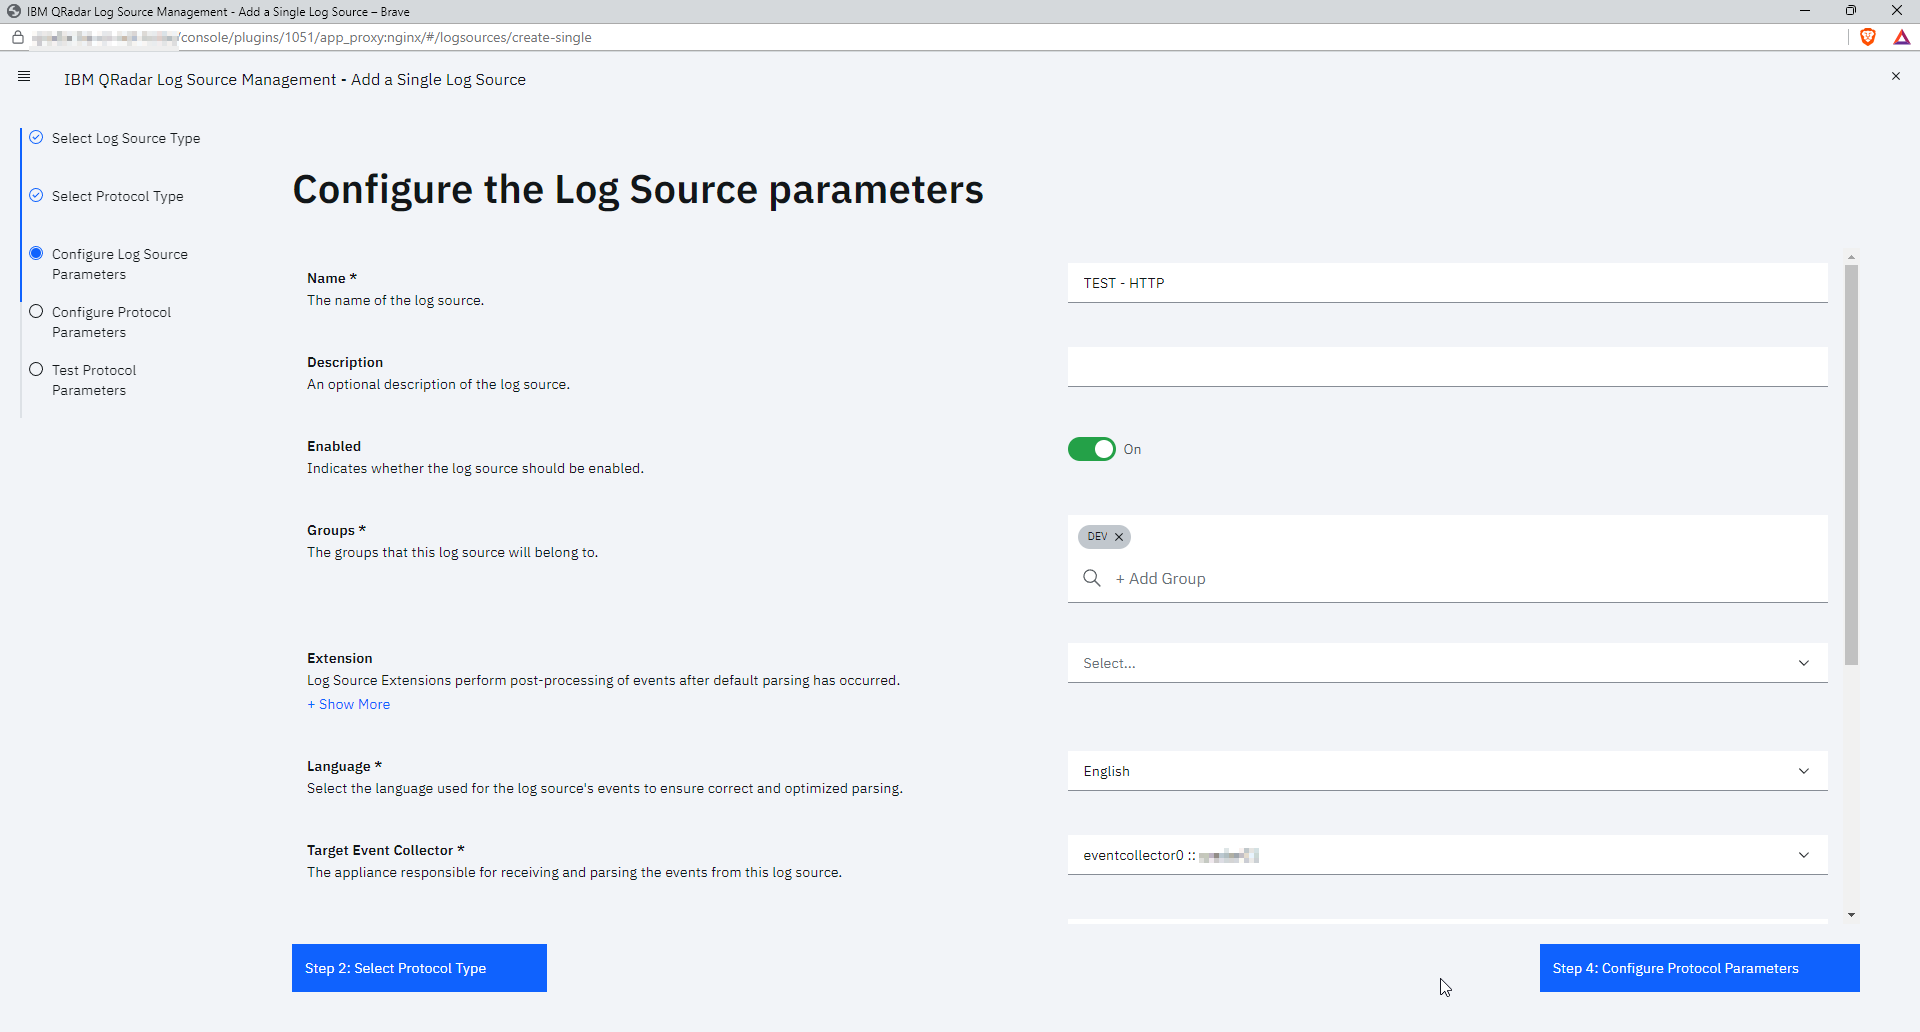Expand Show More under Extension

click(x=349, y=704)
